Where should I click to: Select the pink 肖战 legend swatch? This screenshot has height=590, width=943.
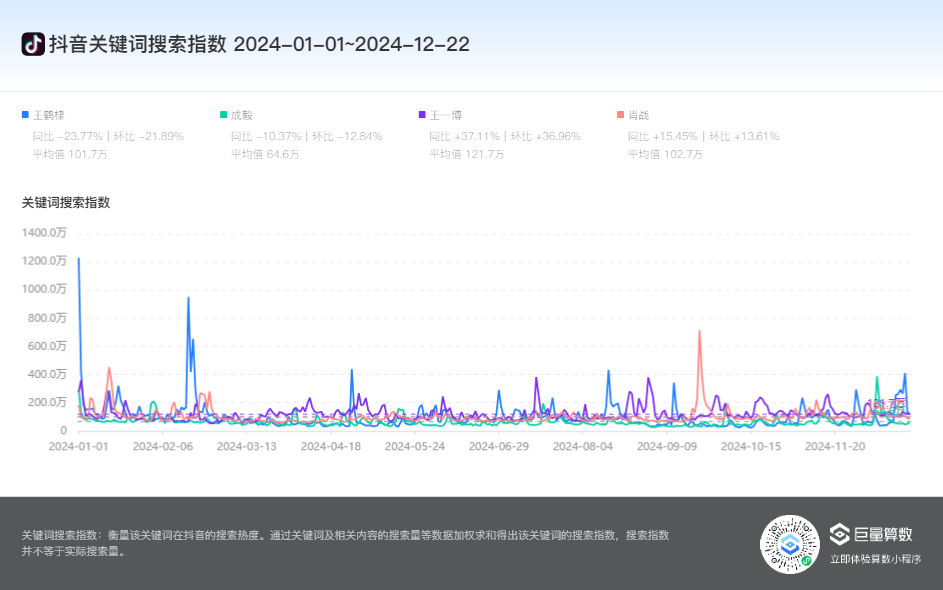click(x=621, y=114)
